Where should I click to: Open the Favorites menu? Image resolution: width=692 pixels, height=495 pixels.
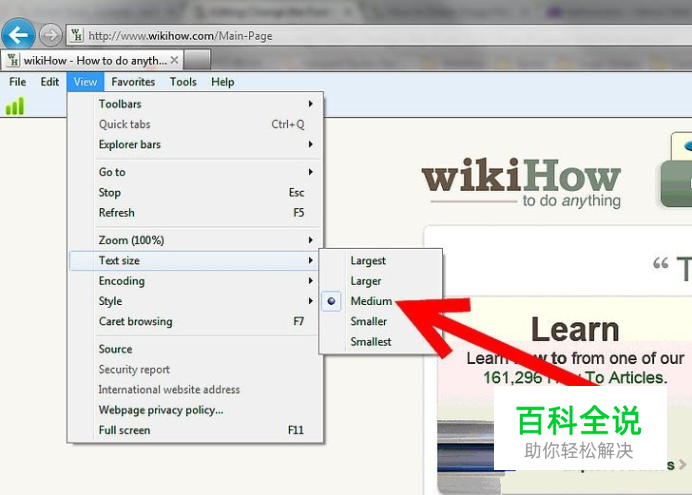pos(133,82)
